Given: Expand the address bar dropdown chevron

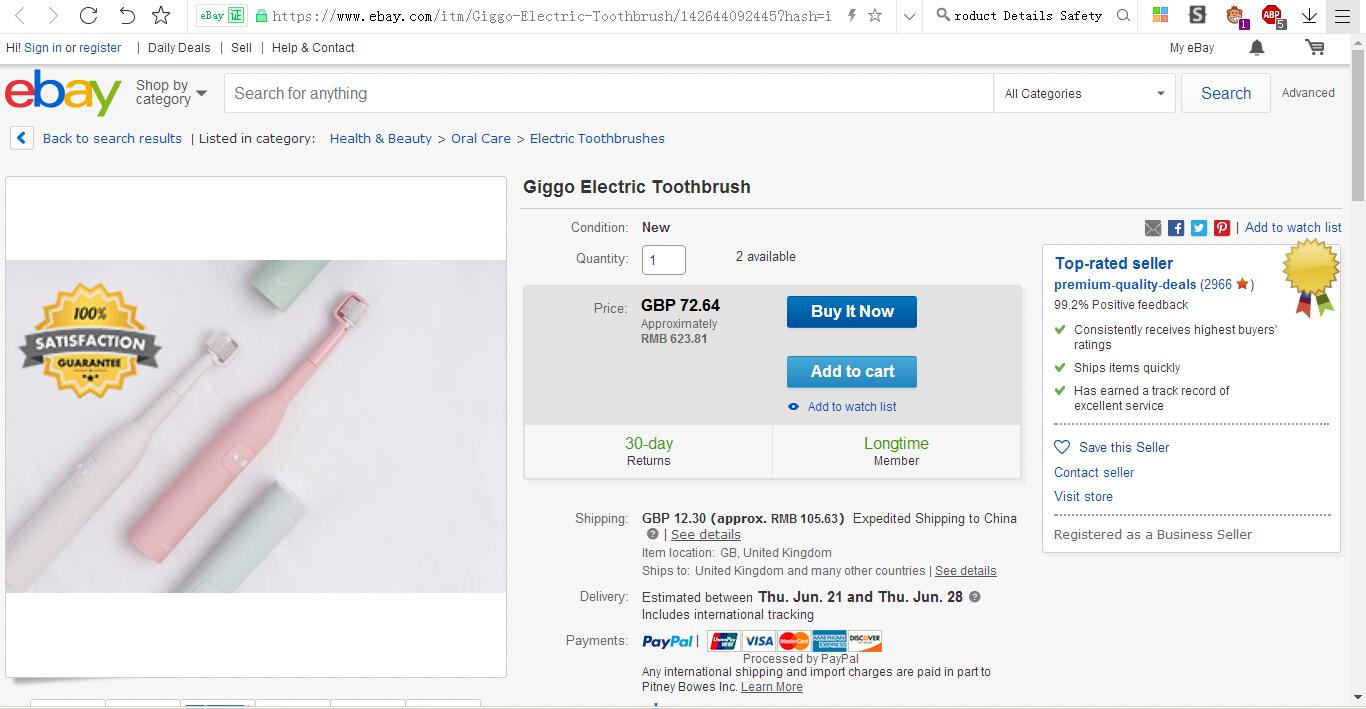Looking at the screenshot, I should coord(908,15).
